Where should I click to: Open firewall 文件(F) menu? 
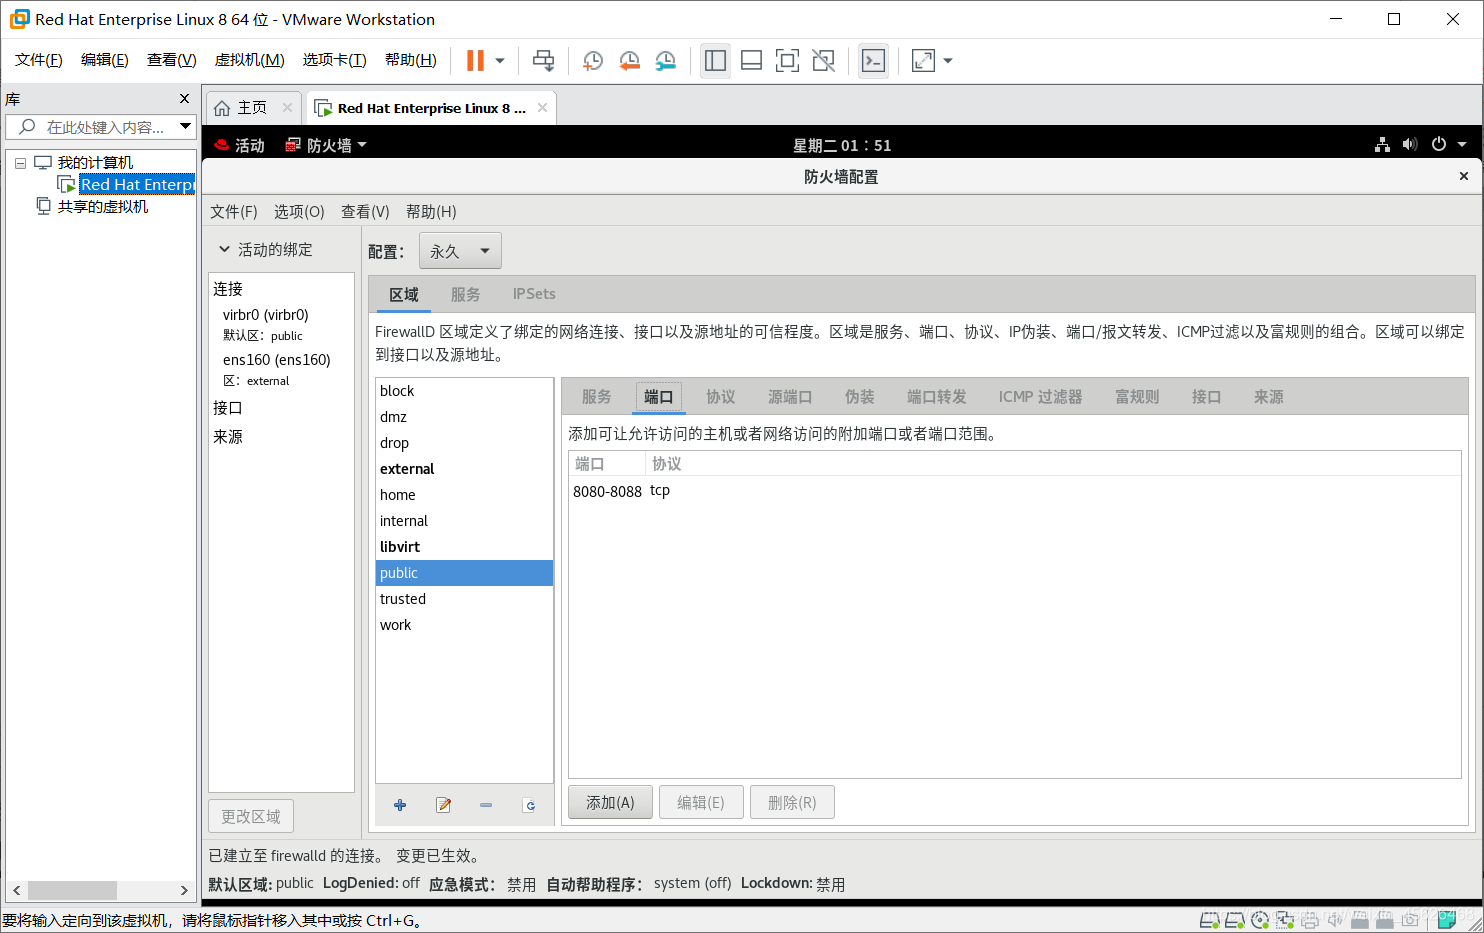(x=234, y=212)
